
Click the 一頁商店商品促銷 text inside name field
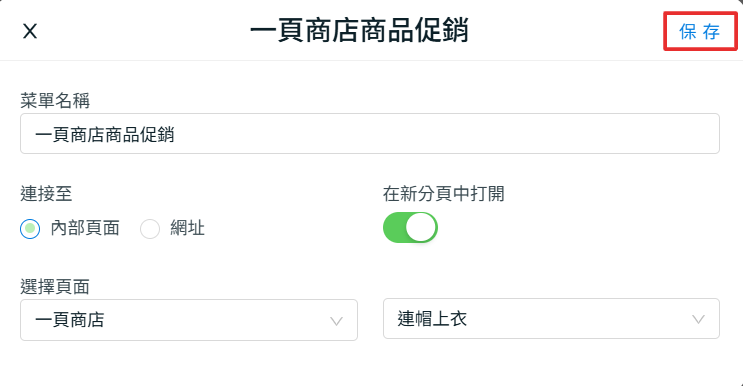pyautogui.click(x=105, y=135)
